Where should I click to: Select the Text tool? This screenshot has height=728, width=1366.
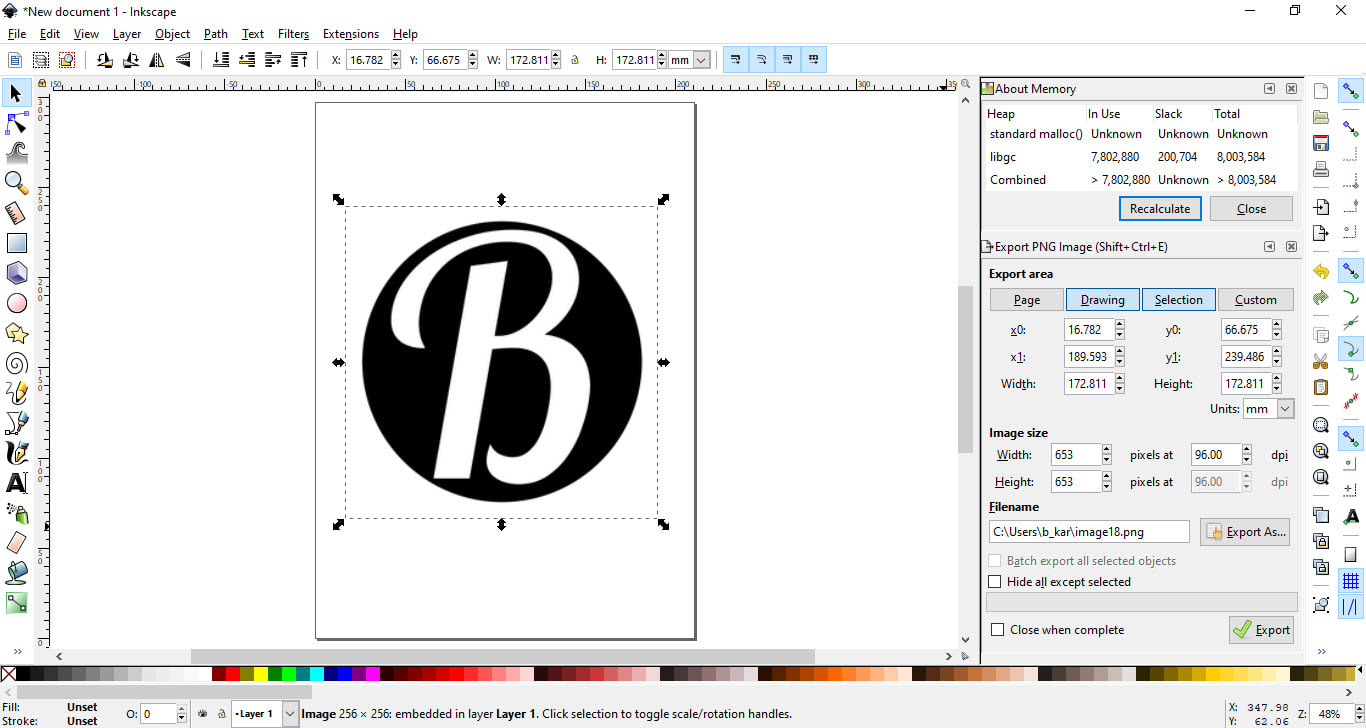pos(16,483)
